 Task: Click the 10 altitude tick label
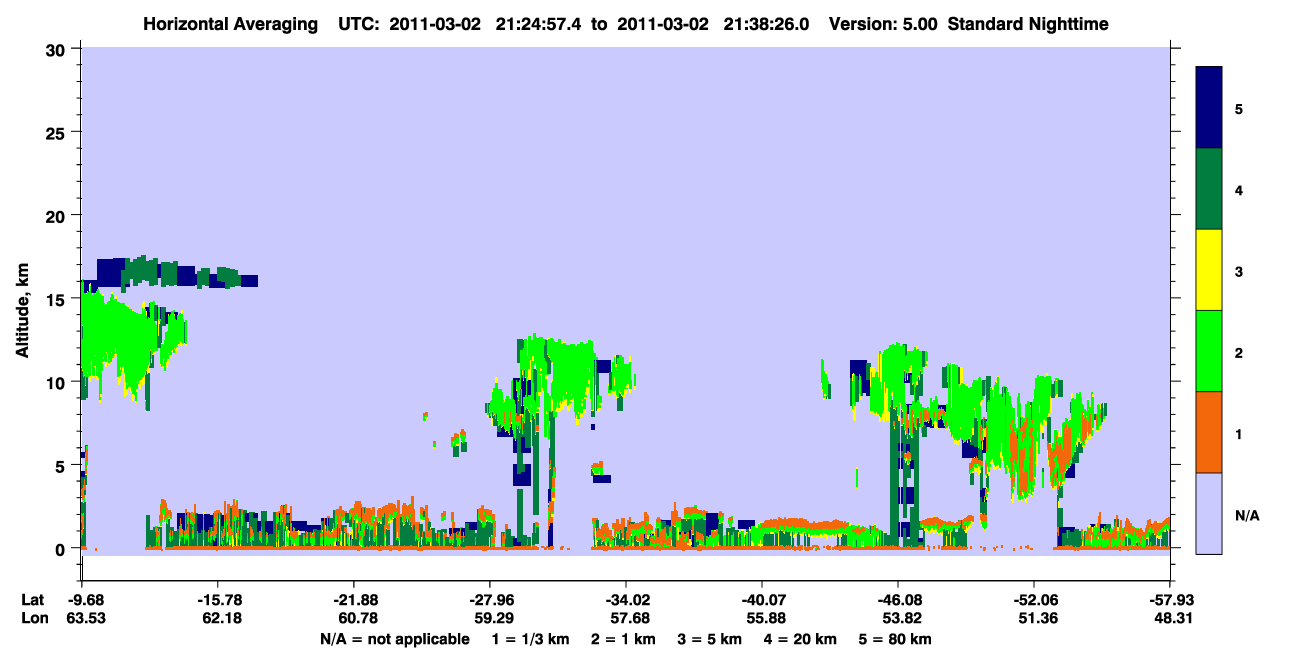pyautogui.click(x=58, y=382)
